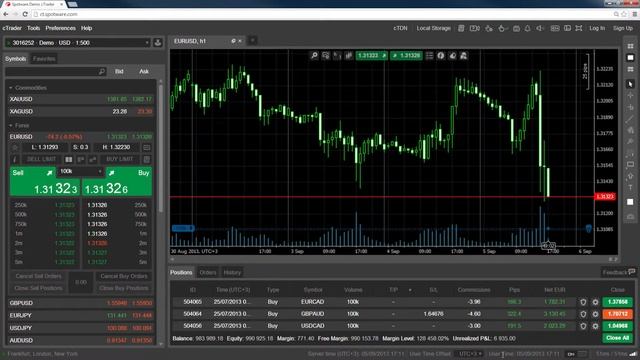Open settings gear for USDCAD position
This screenshot has height=360, width=640.
tap(595, 326)
